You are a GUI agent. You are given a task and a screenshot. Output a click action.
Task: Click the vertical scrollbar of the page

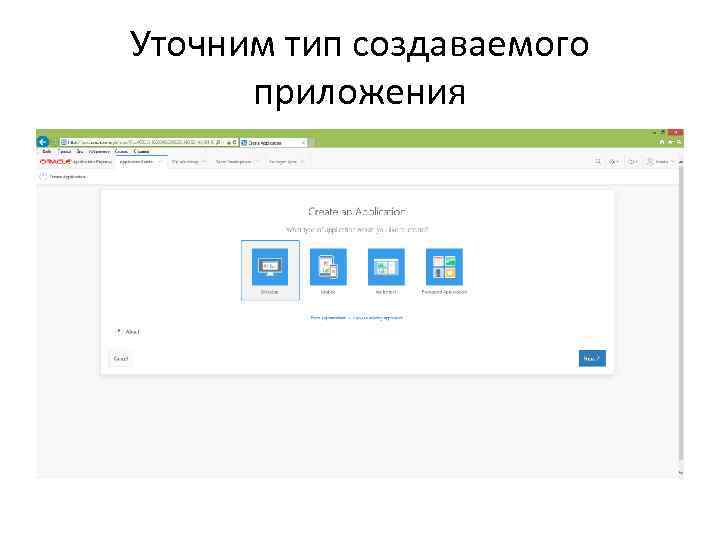681,317
